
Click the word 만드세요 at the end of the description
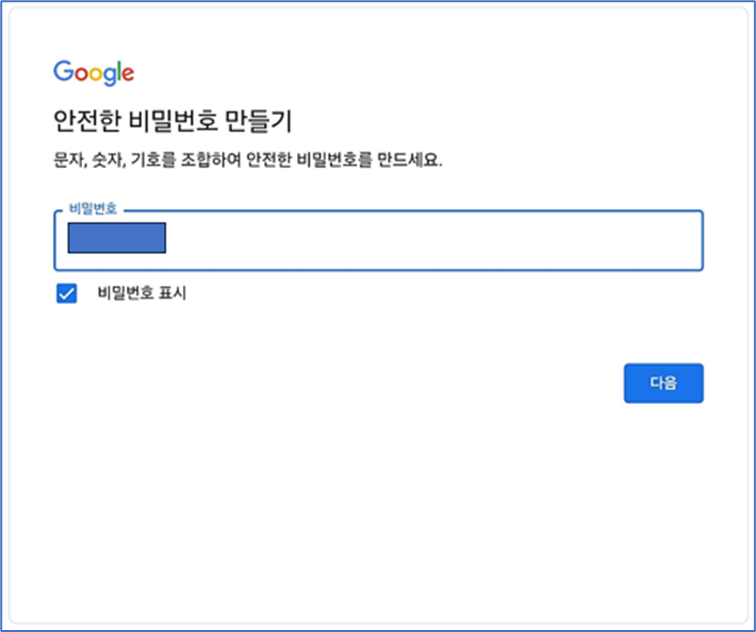tap(409, 160)
